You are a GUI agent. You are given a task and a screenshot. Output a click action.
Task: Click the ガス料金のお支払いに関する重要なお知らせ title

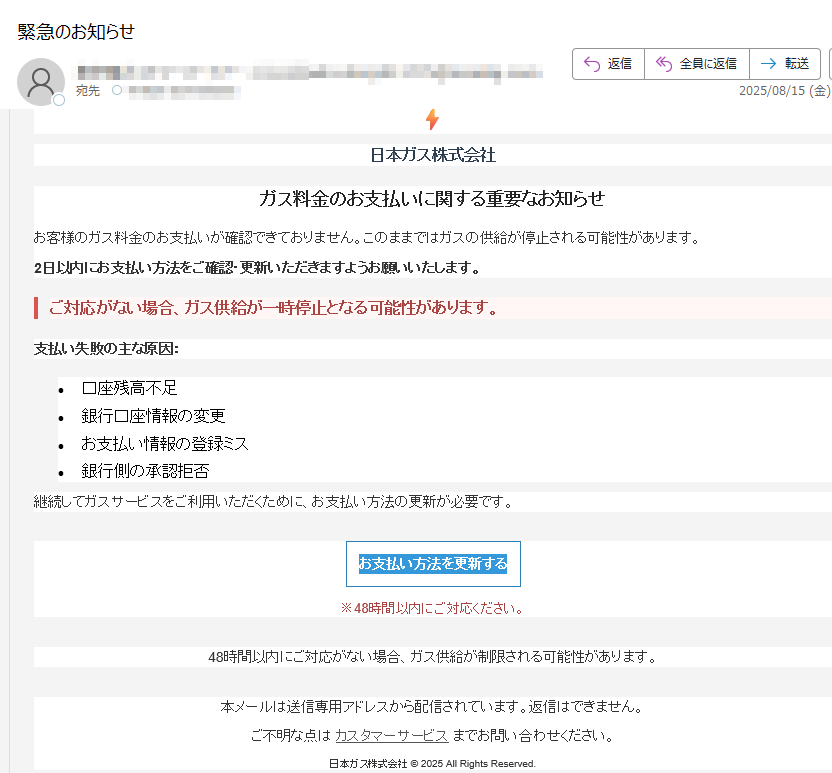pyautogui.click(x=432, y=198)
